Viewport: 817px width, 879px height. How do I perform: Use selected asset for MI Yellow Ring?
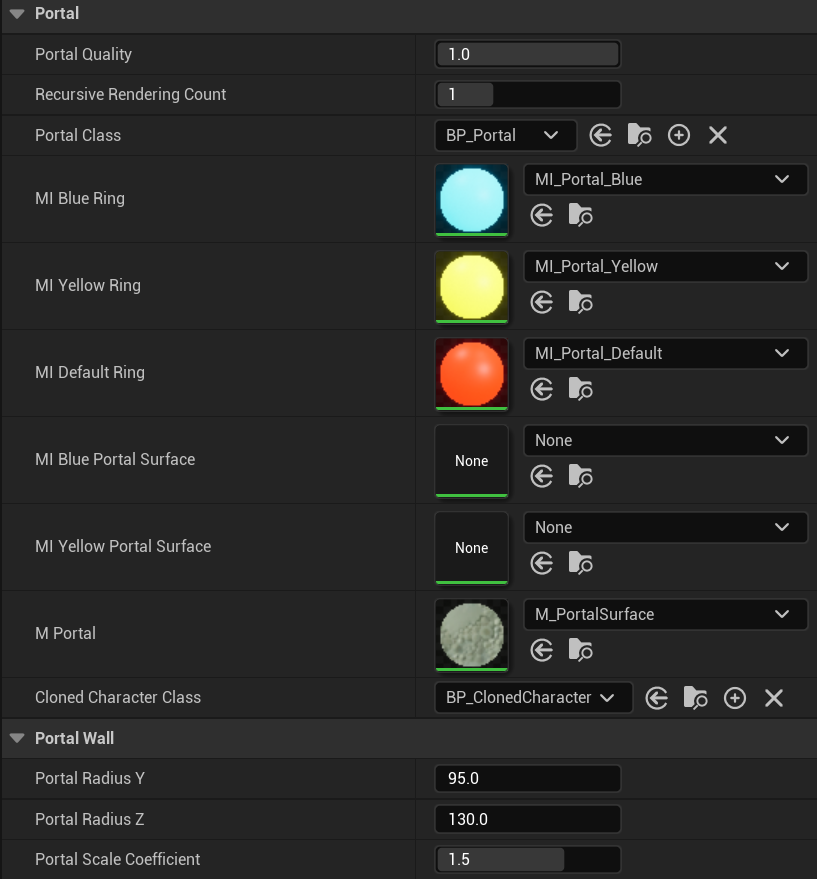pyautogui.click(x=542, y=302)
